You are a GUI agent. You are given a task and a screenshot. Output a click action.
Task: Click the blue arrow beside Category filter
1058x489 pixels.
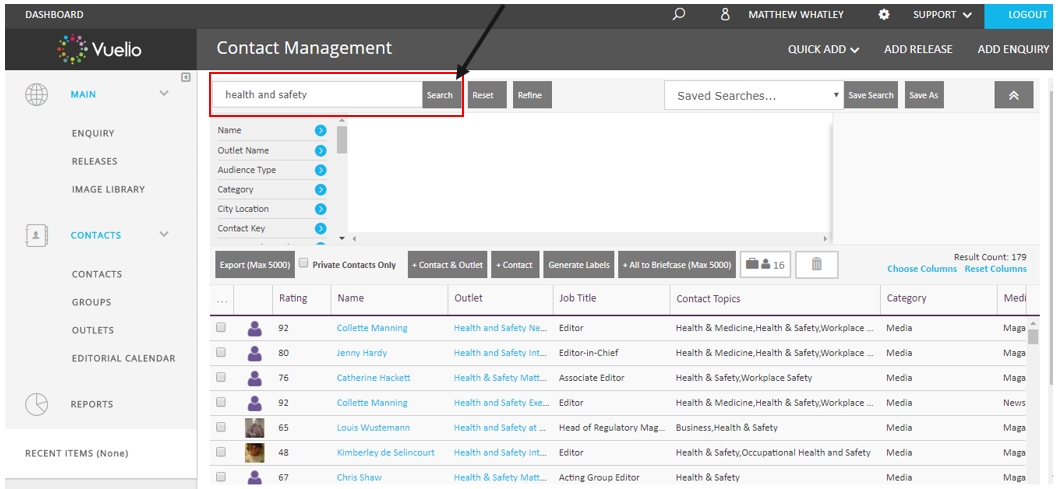tap(321, 190)
